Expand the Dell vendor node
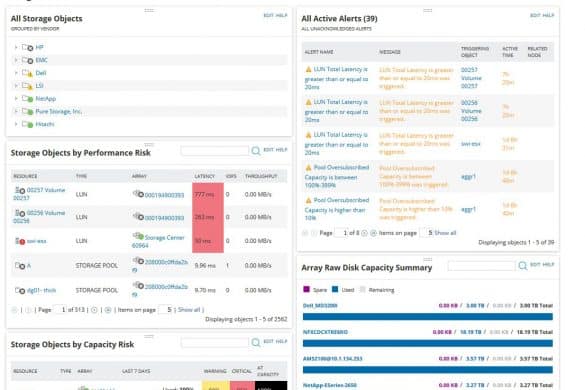 click(16, 73)
